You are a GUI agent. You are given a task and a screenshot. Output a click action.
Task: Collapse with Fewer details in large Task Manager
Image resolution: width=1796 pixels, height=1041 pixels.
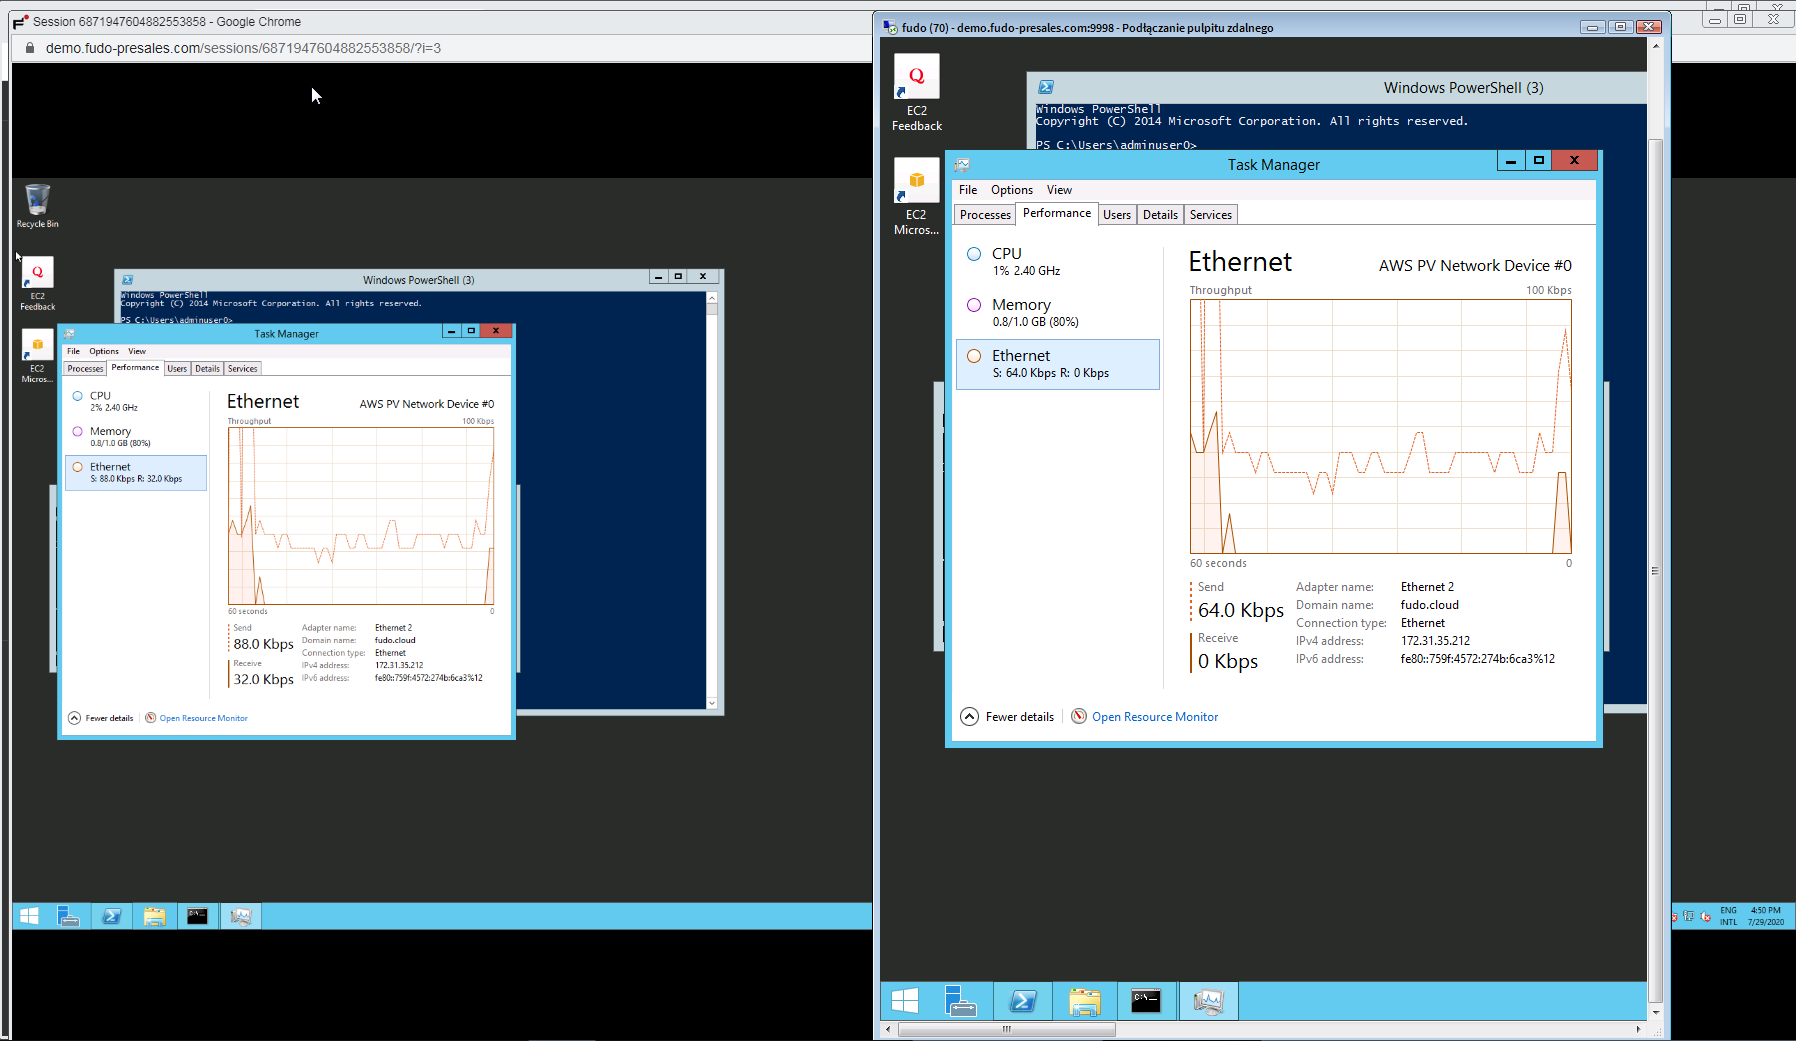(1007, 716)
